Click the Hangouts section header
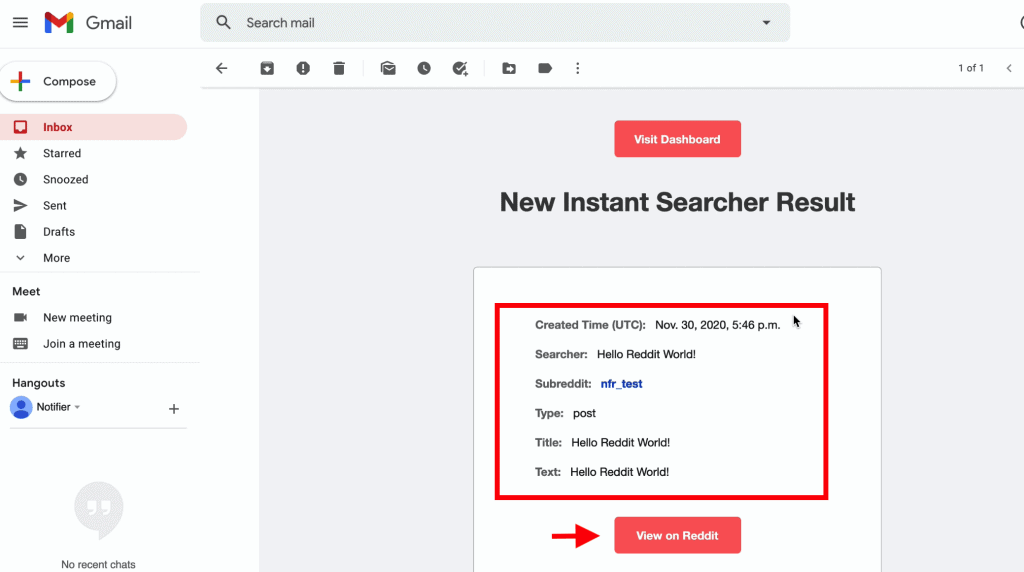1024x572 pixels. point(39,383)
